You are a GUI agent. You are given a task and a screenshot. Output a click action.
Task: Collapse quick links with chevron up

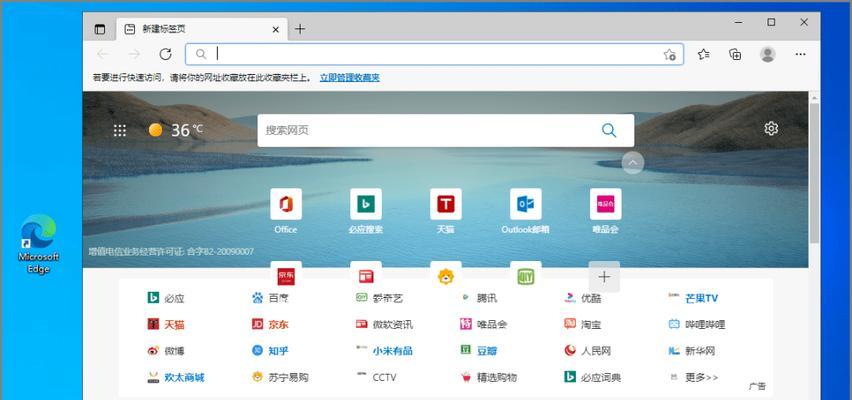(632, 162)
